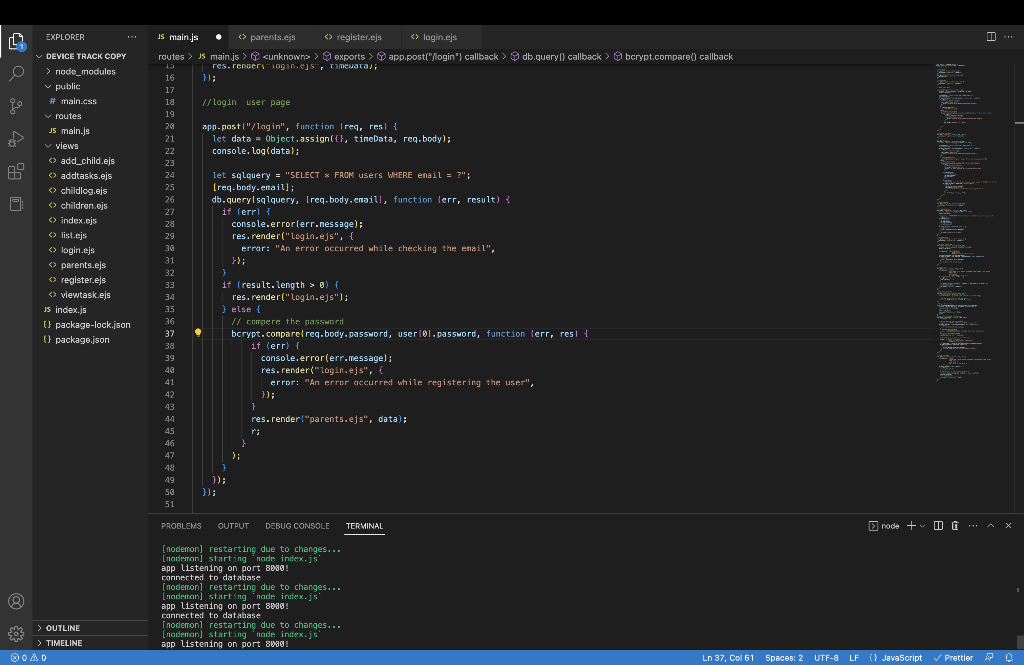Toggle the split editor layout button
This screenshot has height=665, width=1024.
click(991, 37)
